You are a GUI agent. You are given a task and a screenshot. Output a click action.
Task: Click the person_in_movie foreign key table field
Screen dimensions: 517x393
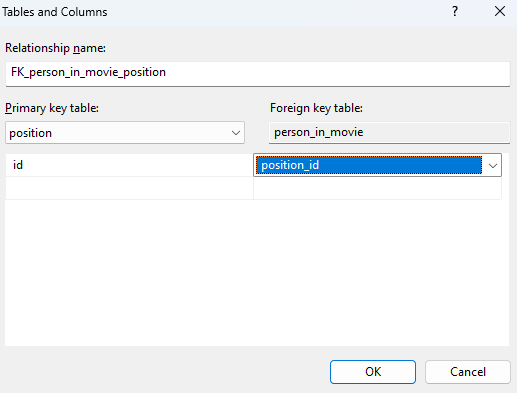click(389, 133)
